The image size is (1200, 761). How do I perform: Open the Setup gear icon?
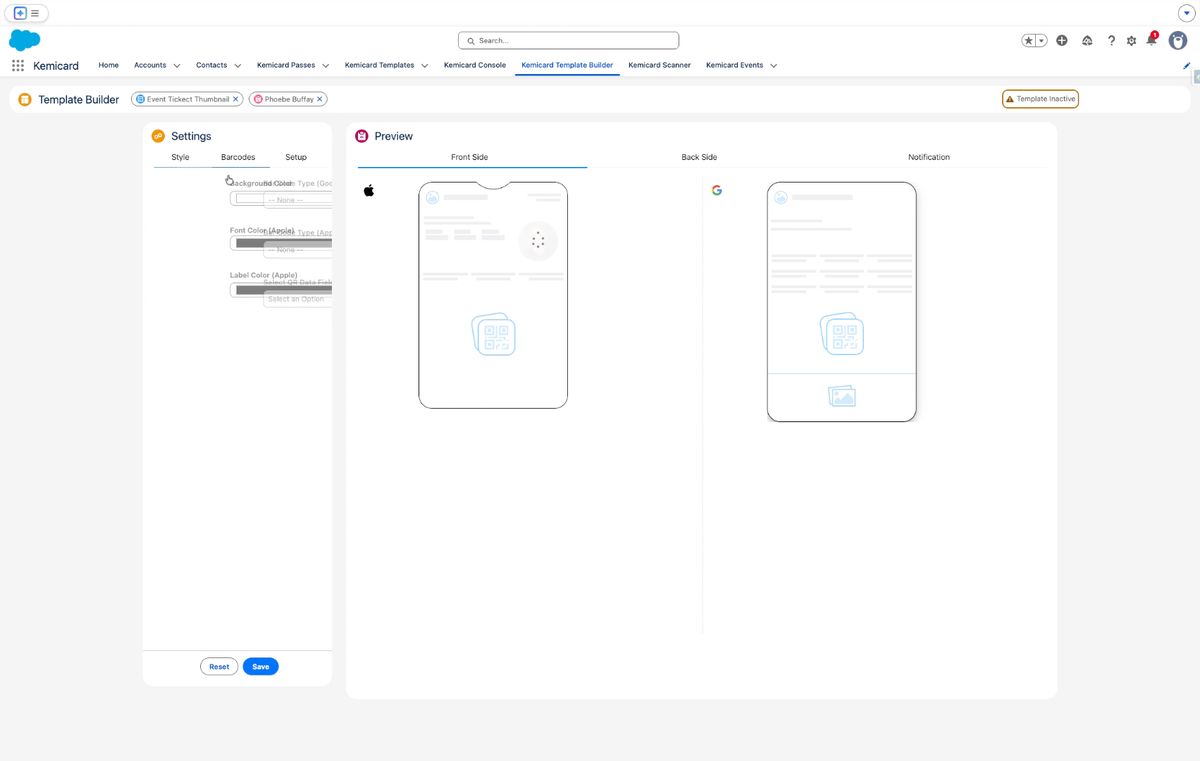1131,40
